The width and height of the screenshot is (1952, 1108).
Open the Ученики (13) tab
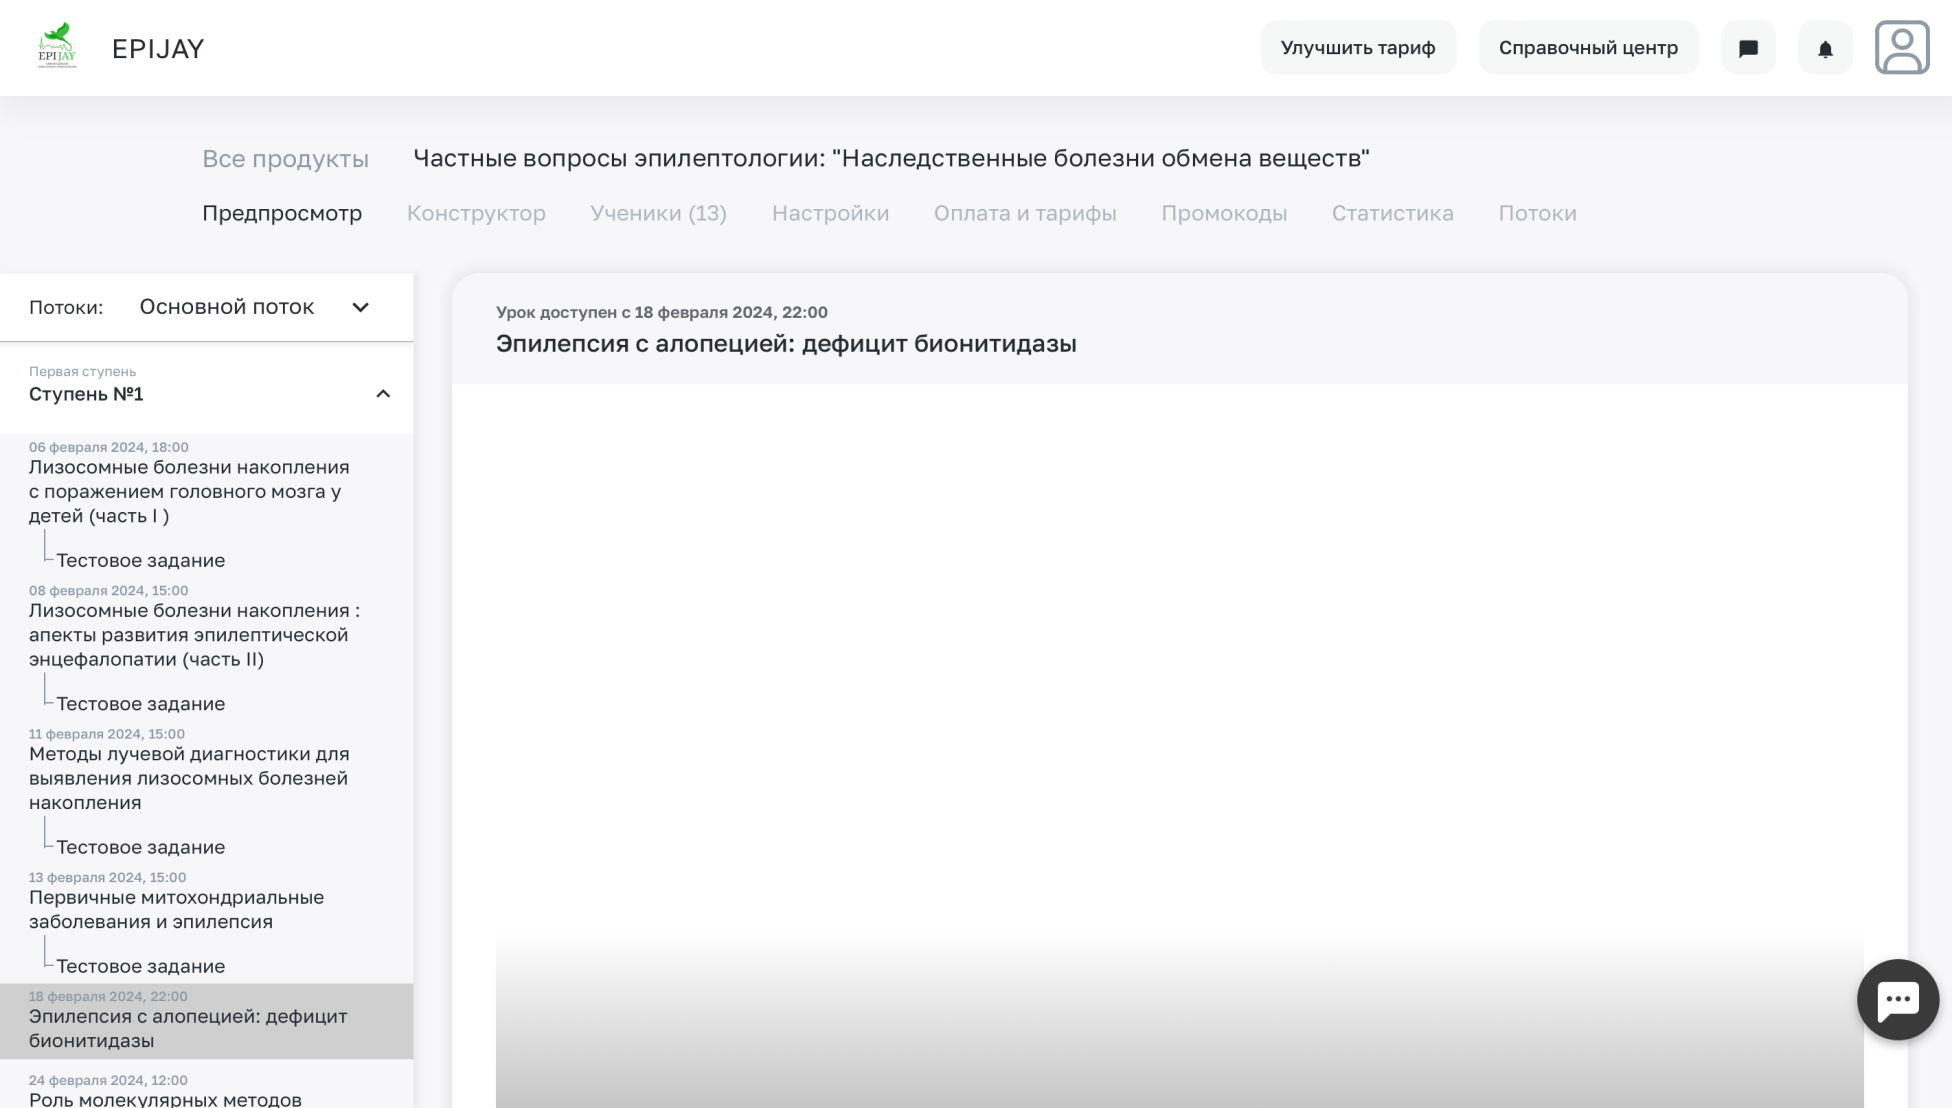[x=658, y=213]
